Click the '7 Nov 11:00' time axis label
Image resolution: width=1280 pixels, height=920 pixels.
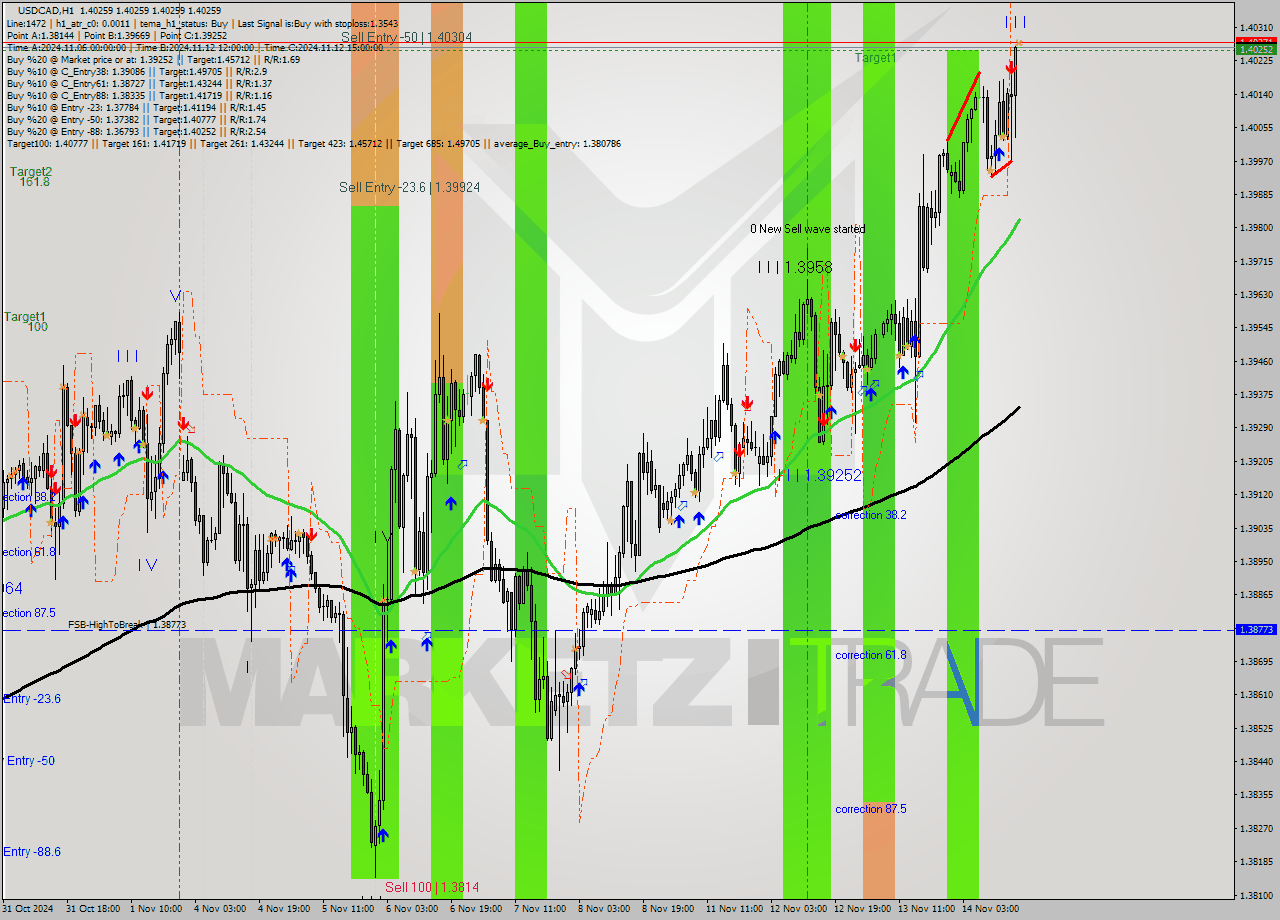pos(540,909)
